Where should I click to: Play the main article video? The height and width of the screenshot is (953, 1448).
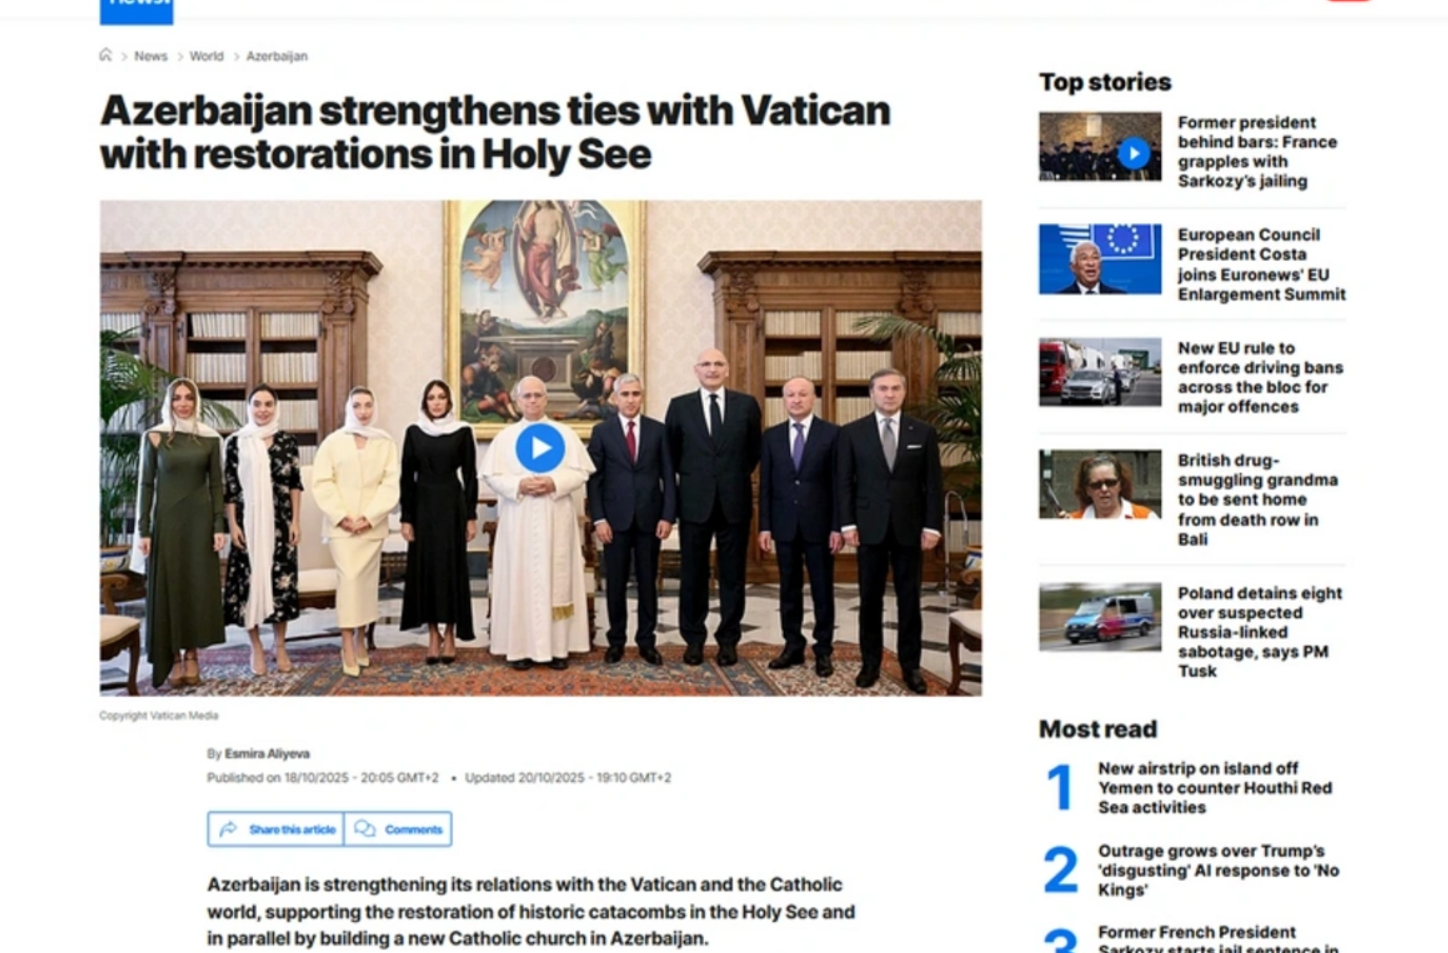[540, 448]
